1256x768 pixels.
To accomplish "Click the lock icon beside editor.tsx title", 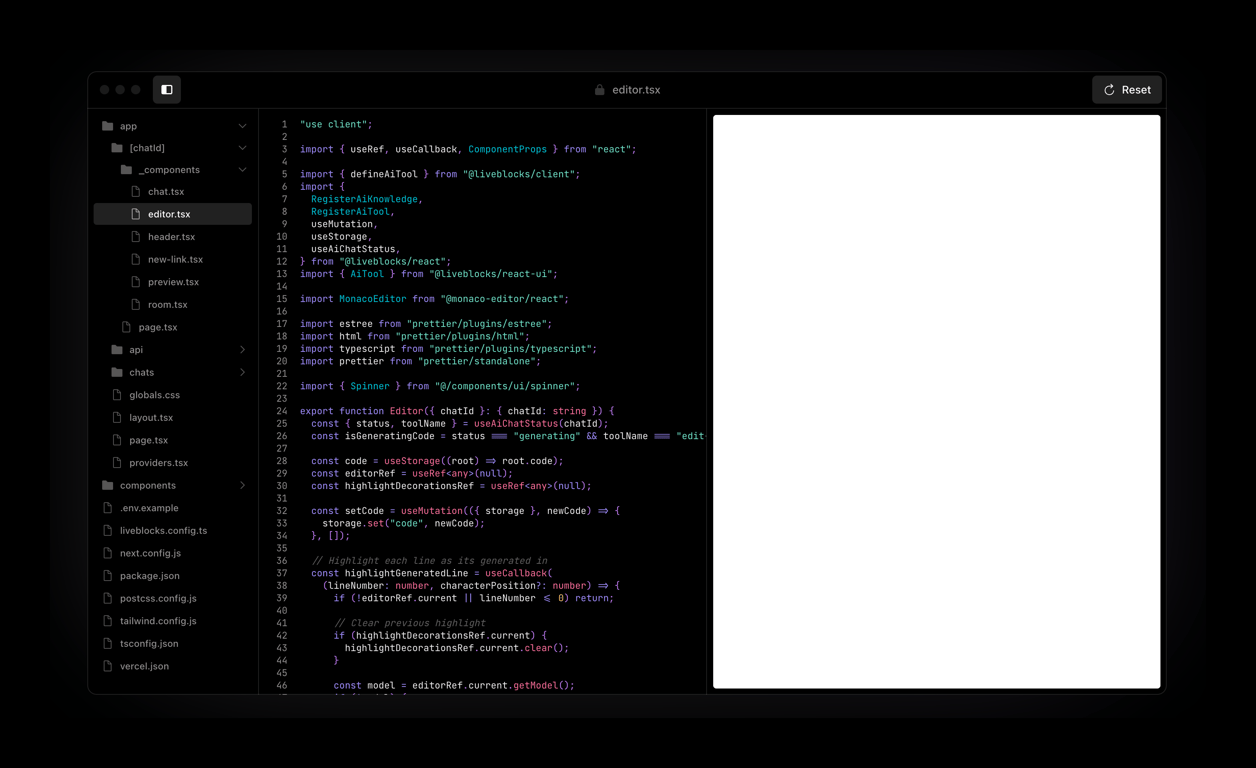I will click(600, 90).
